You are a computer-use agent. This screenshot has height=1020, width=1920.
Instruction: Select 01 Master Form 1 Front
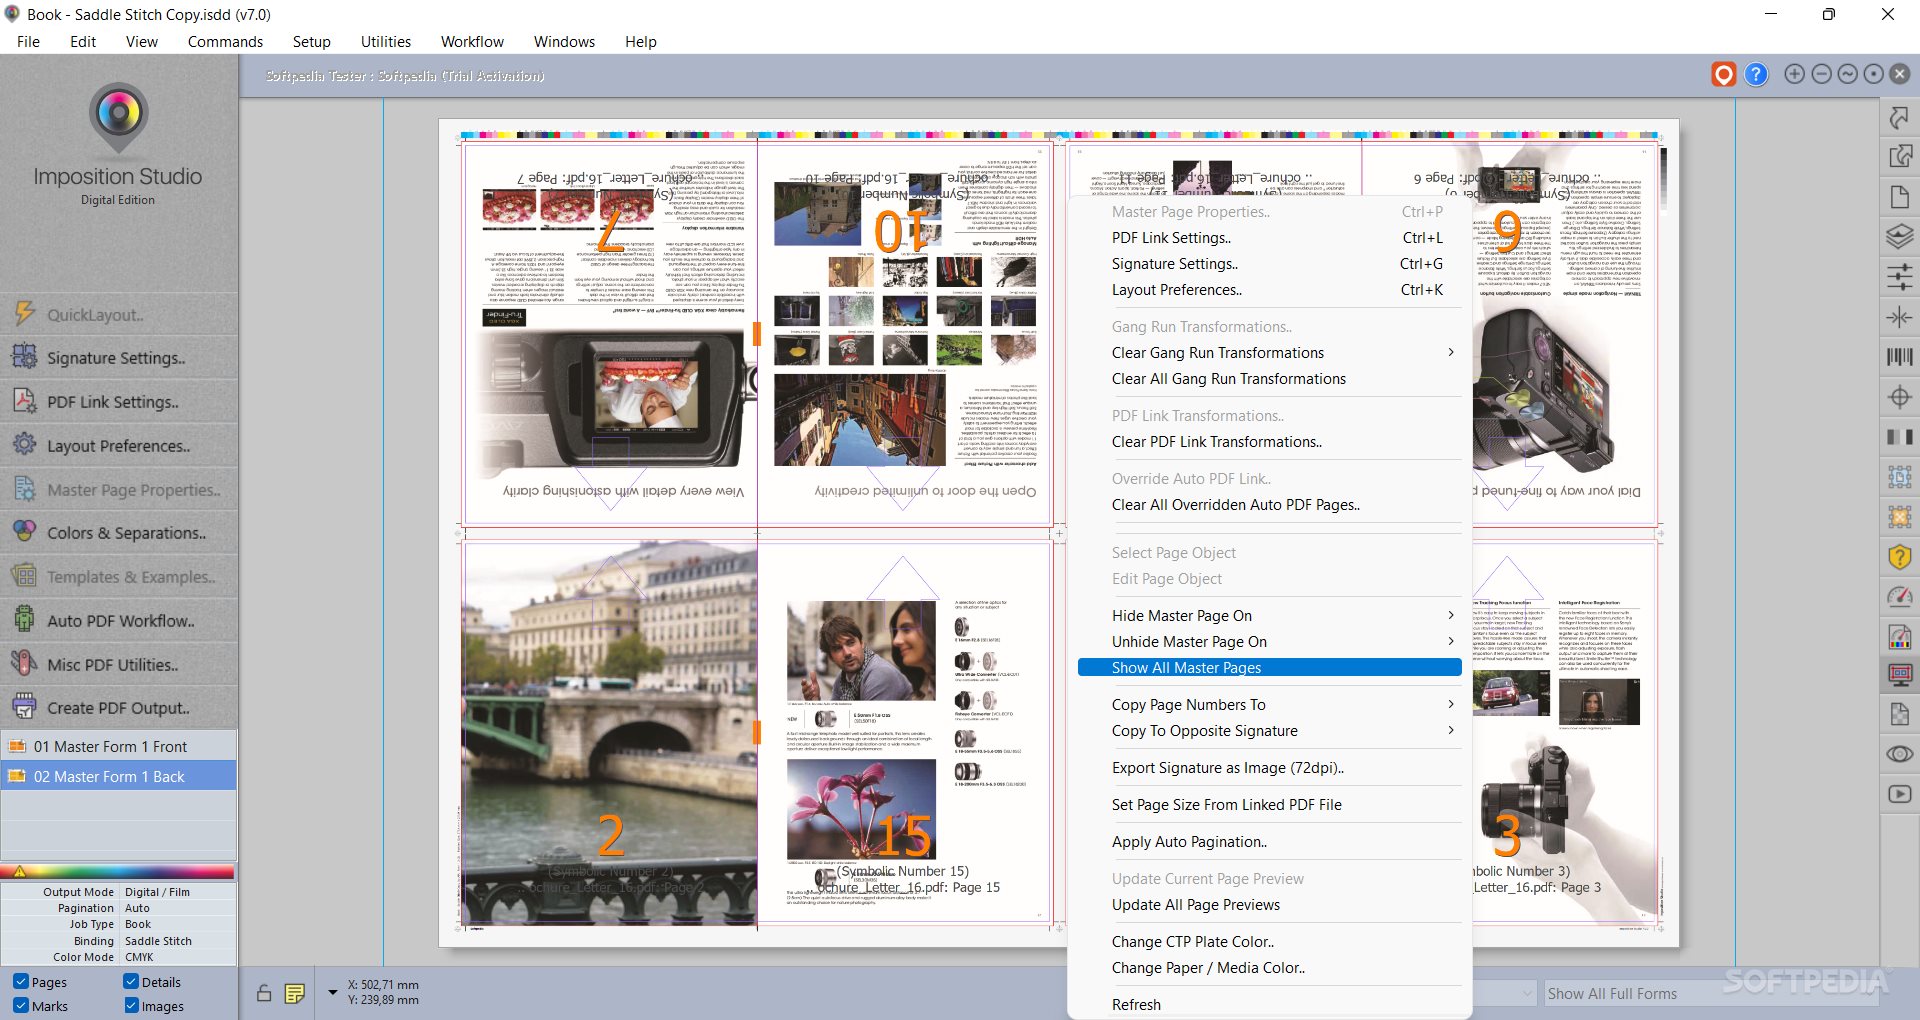[119, 746]
